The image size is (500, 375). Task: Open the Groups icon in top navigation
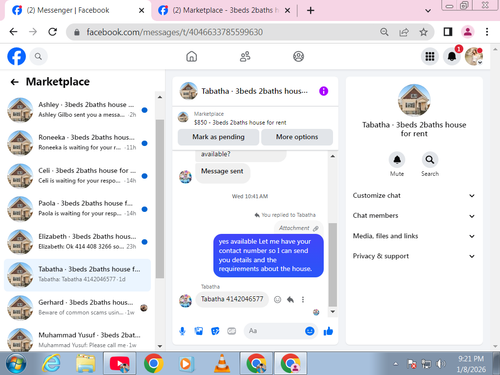click(298, 56)
